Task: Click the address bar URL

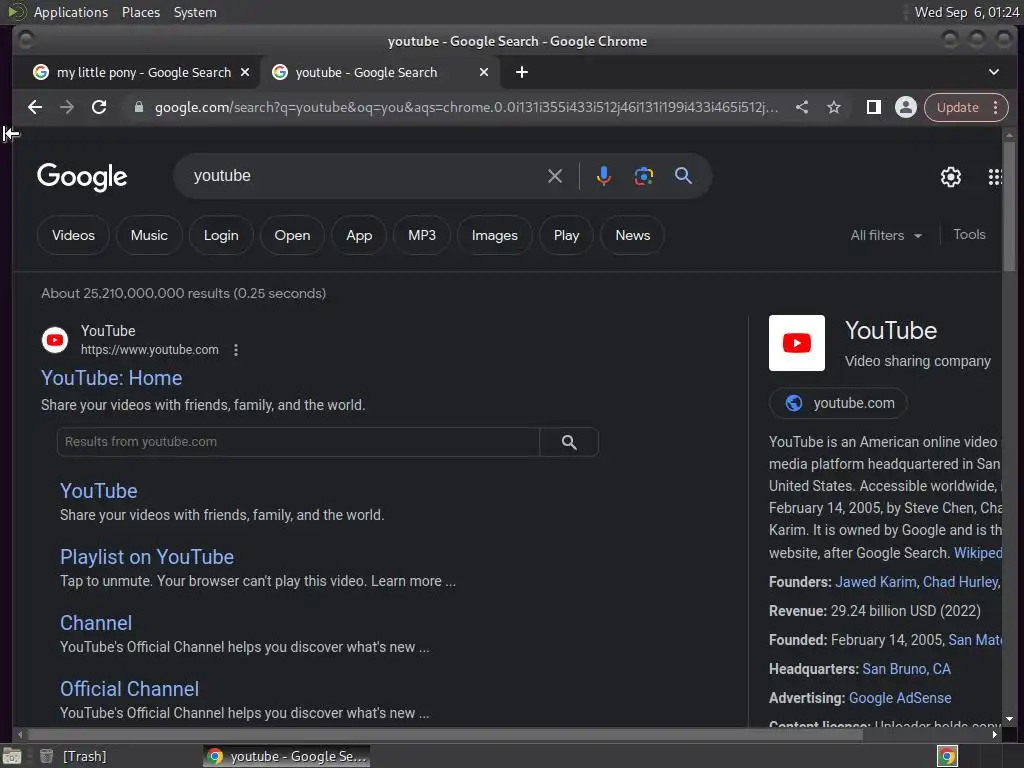Action: tap(466, 108)
